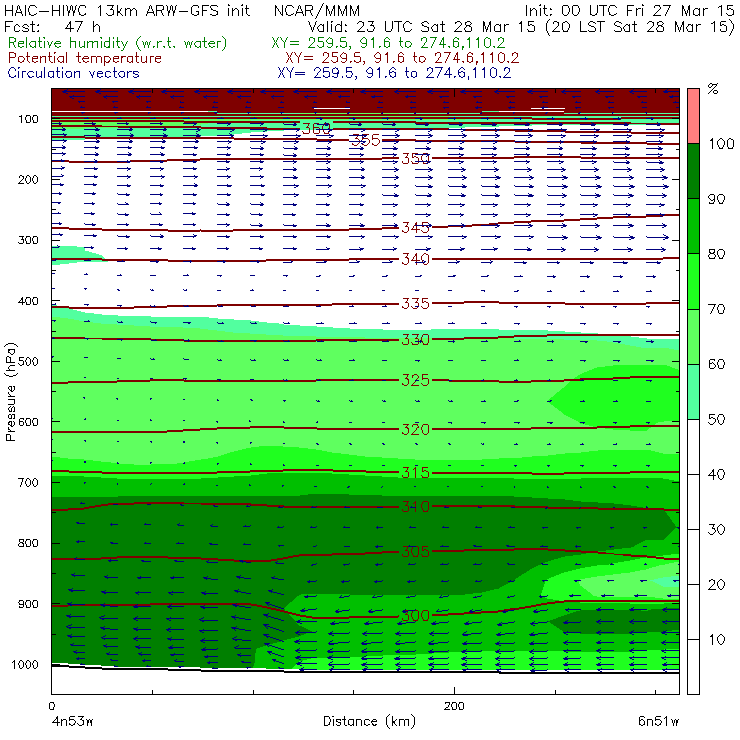Click the pink above-100% color bar segment
This screenshot has width=740, height=740.
pyautogui.click(x=693, y=116)
